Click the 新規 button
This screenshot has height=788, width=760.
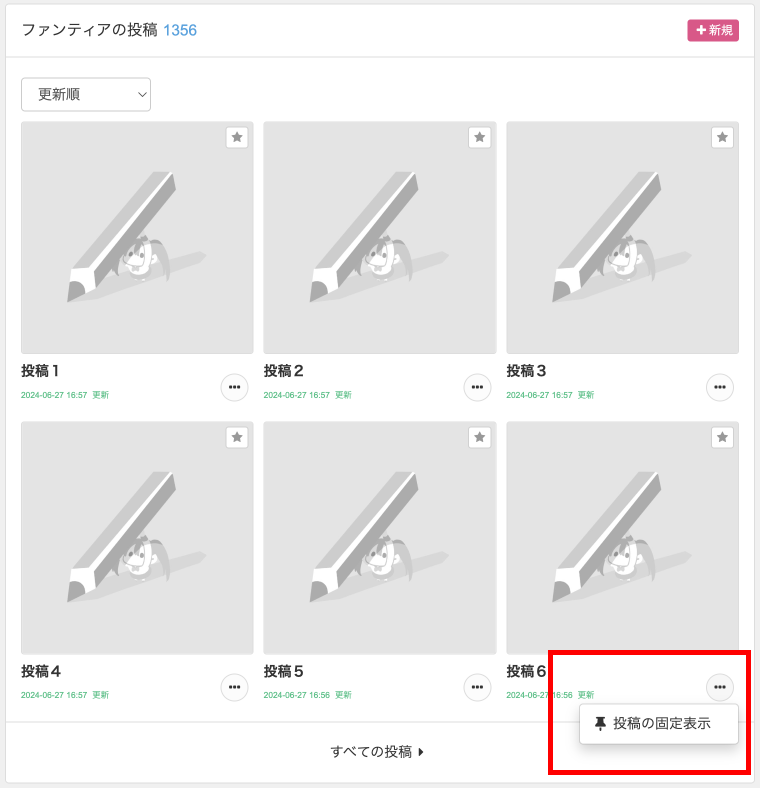(713, 30)
